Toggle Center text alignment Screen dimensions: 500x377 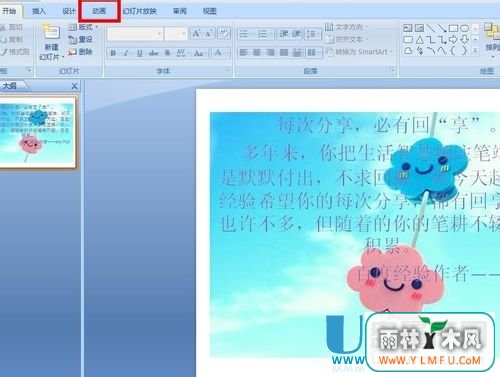(257, 53)
